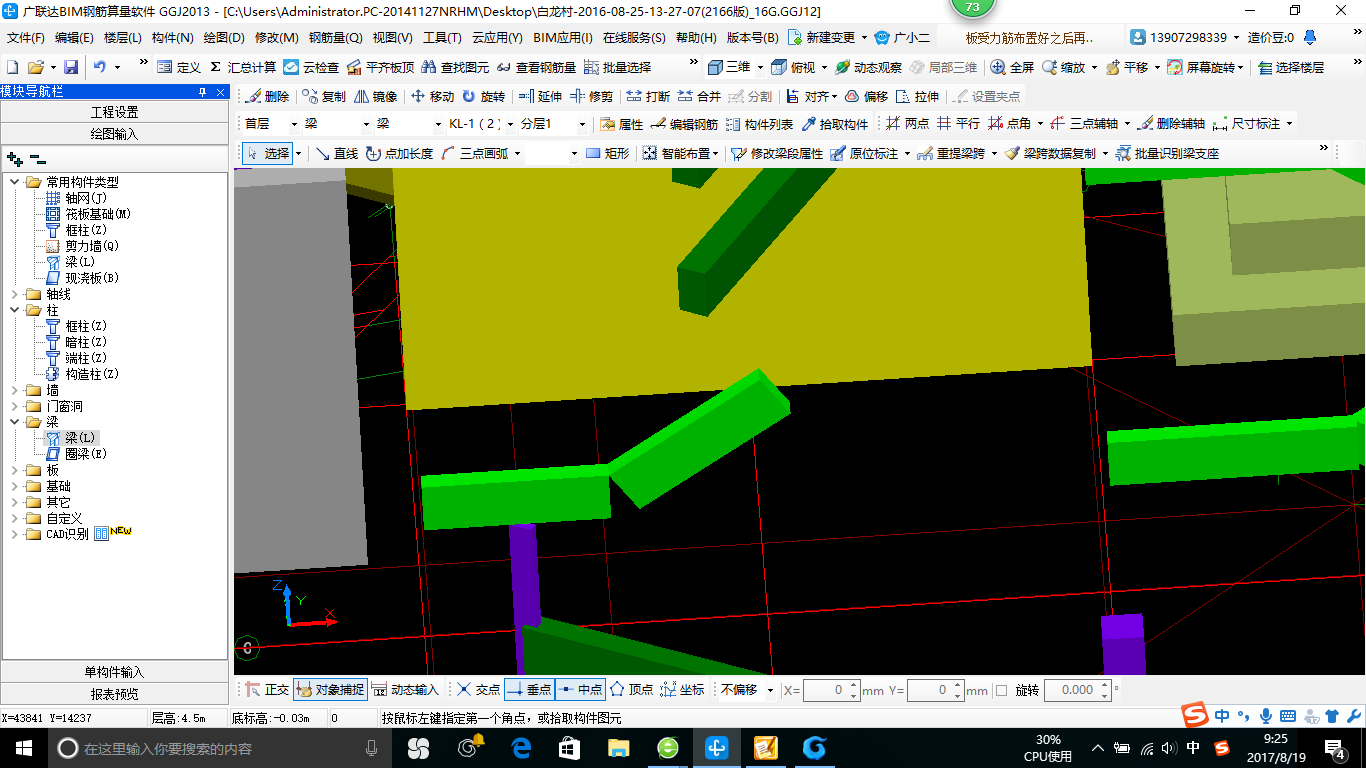Click the rotation angle input field
This screenshot has width=1366, height=768.
1077,690
